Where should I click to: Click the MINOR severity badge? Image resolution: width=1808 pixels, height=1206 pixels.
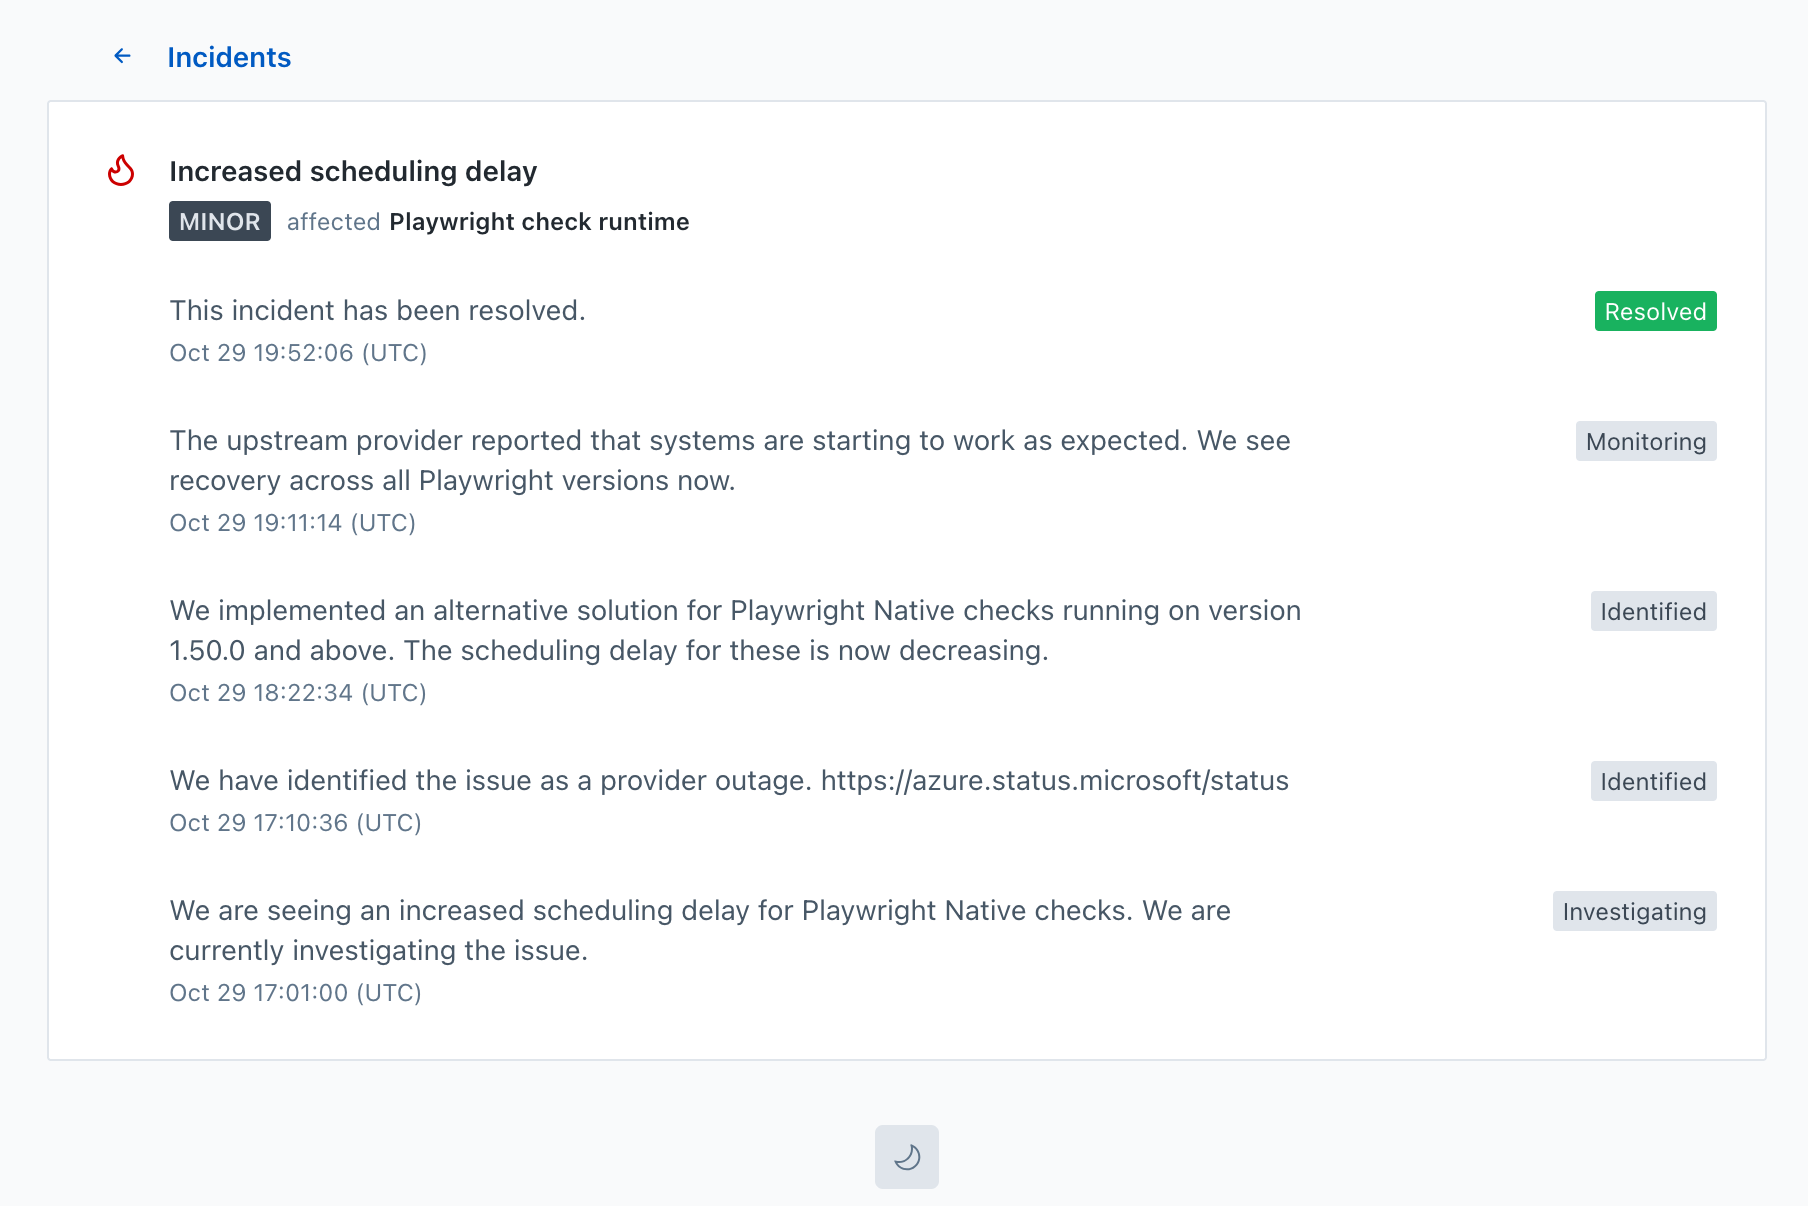[x=219, y=222]
